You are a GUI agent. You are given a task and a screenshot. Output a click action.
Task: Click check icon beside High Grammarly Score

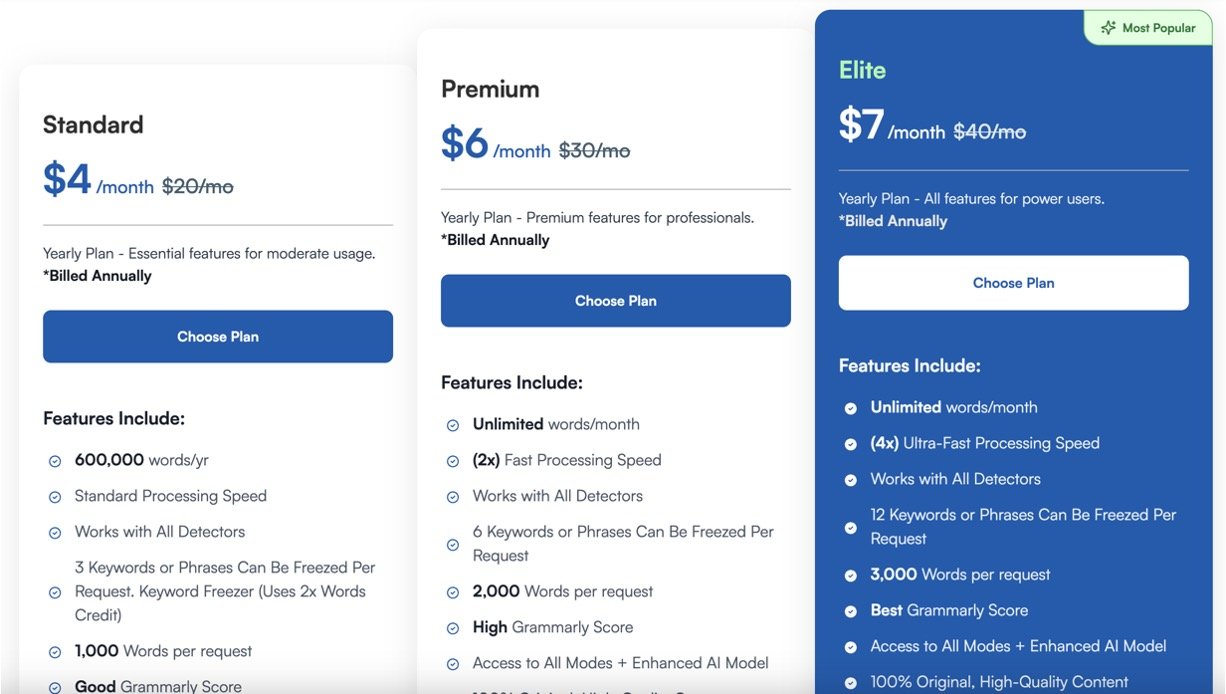(x=453, y=628)
